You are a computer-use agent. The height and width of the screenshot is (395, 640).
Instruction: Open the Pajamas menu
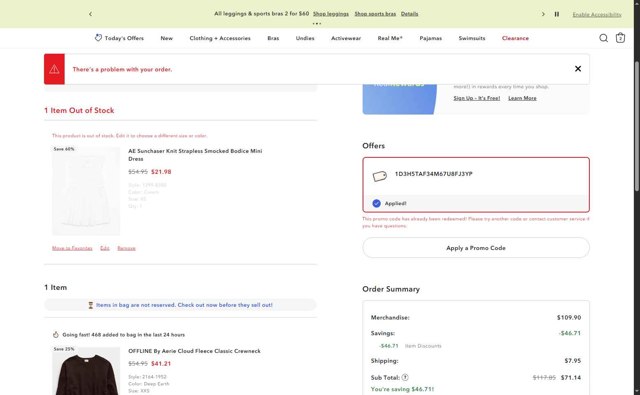(431, 38)
